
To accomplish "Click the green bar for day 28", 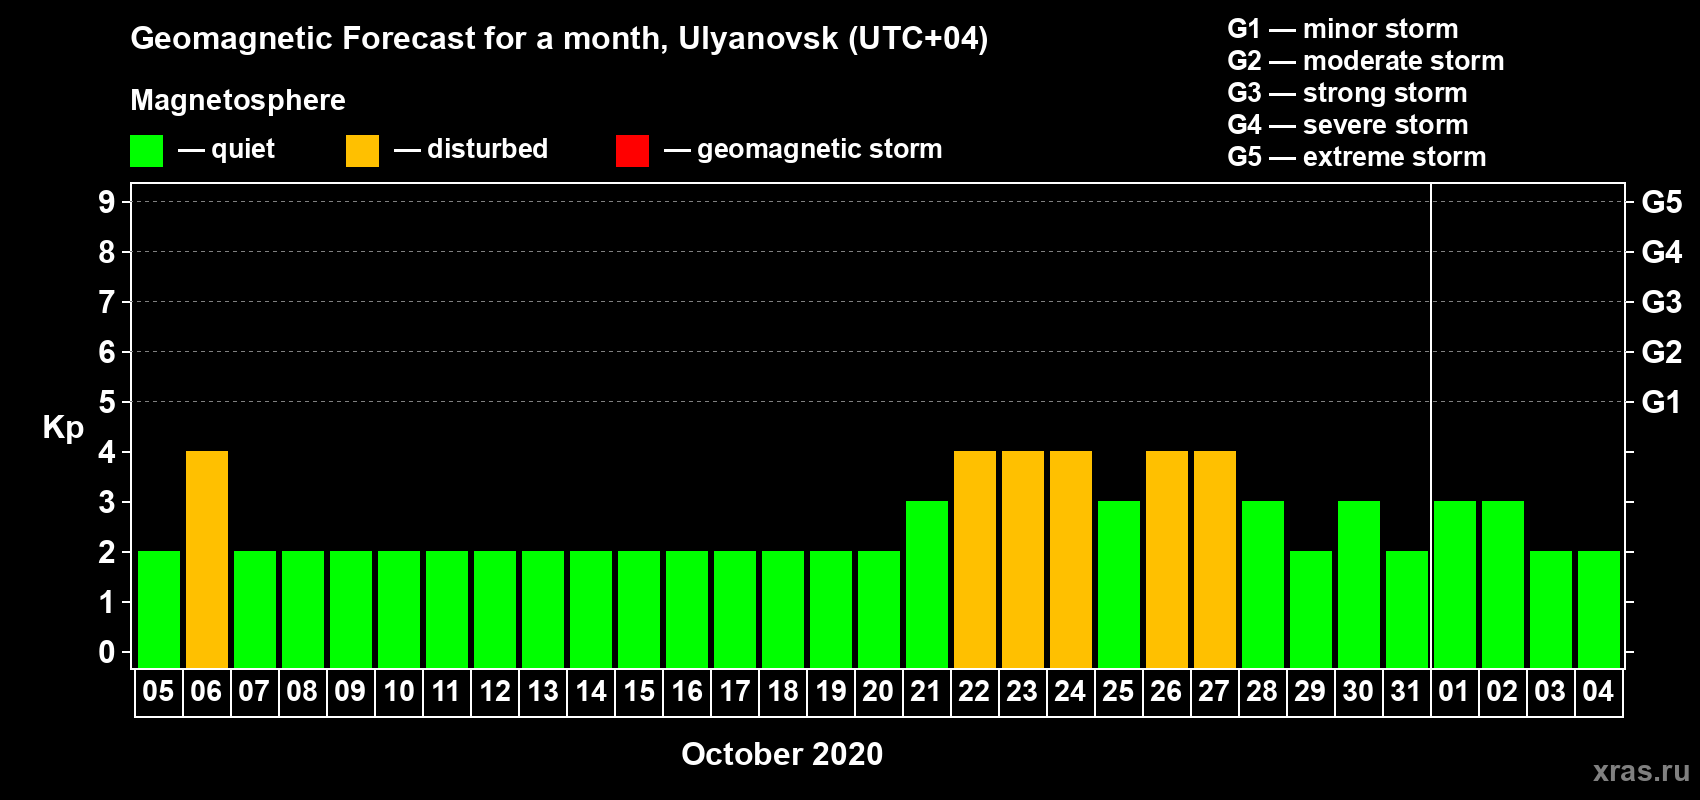I will point(1263,584).
